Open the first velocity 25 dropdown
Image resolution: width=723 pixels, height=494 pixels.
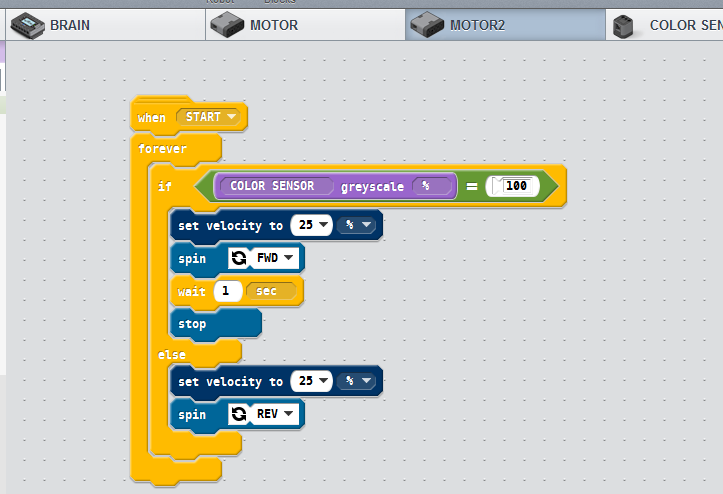(312, 225)
